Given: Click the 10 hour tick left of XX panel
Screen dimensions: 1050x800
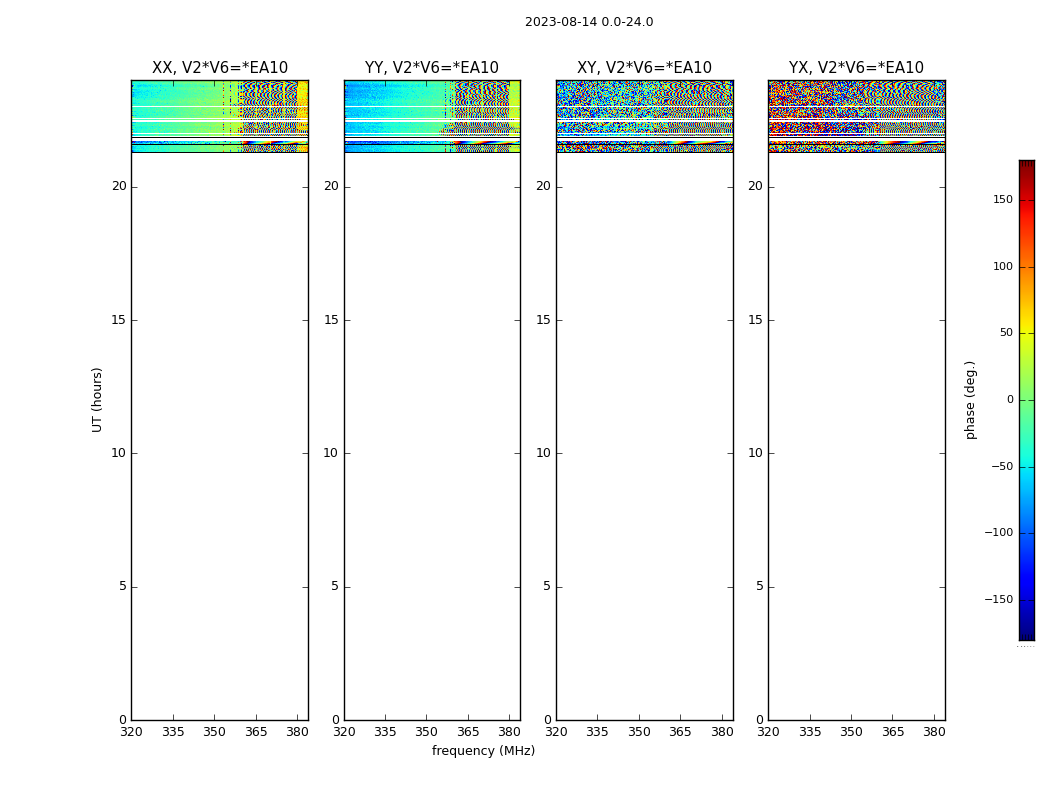Looking at the screenshot, I should (x=119, y=453).
